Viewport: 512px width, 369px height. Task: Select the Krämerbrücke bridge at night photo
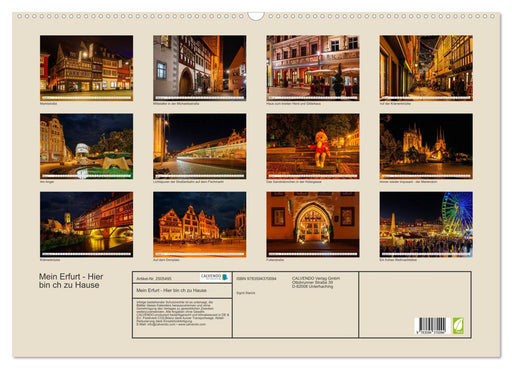86,224
